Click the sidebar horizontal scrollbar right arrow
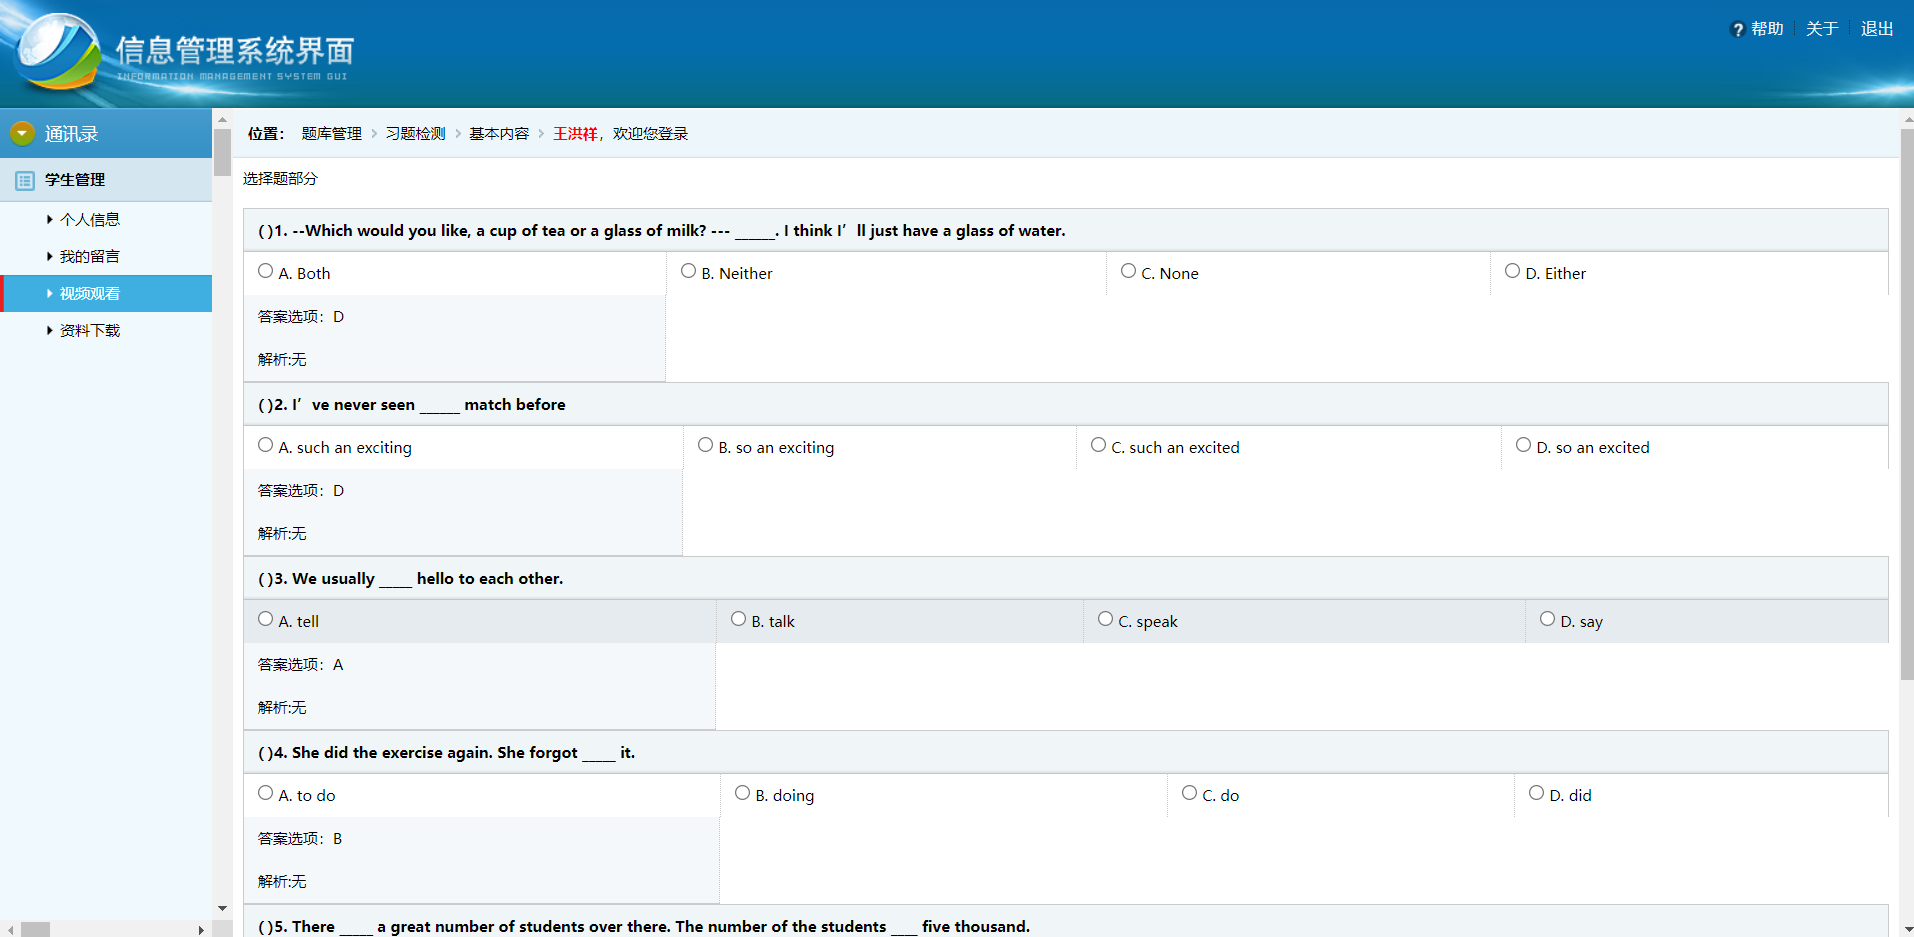Screen dimensions: 1914x937 201,929
